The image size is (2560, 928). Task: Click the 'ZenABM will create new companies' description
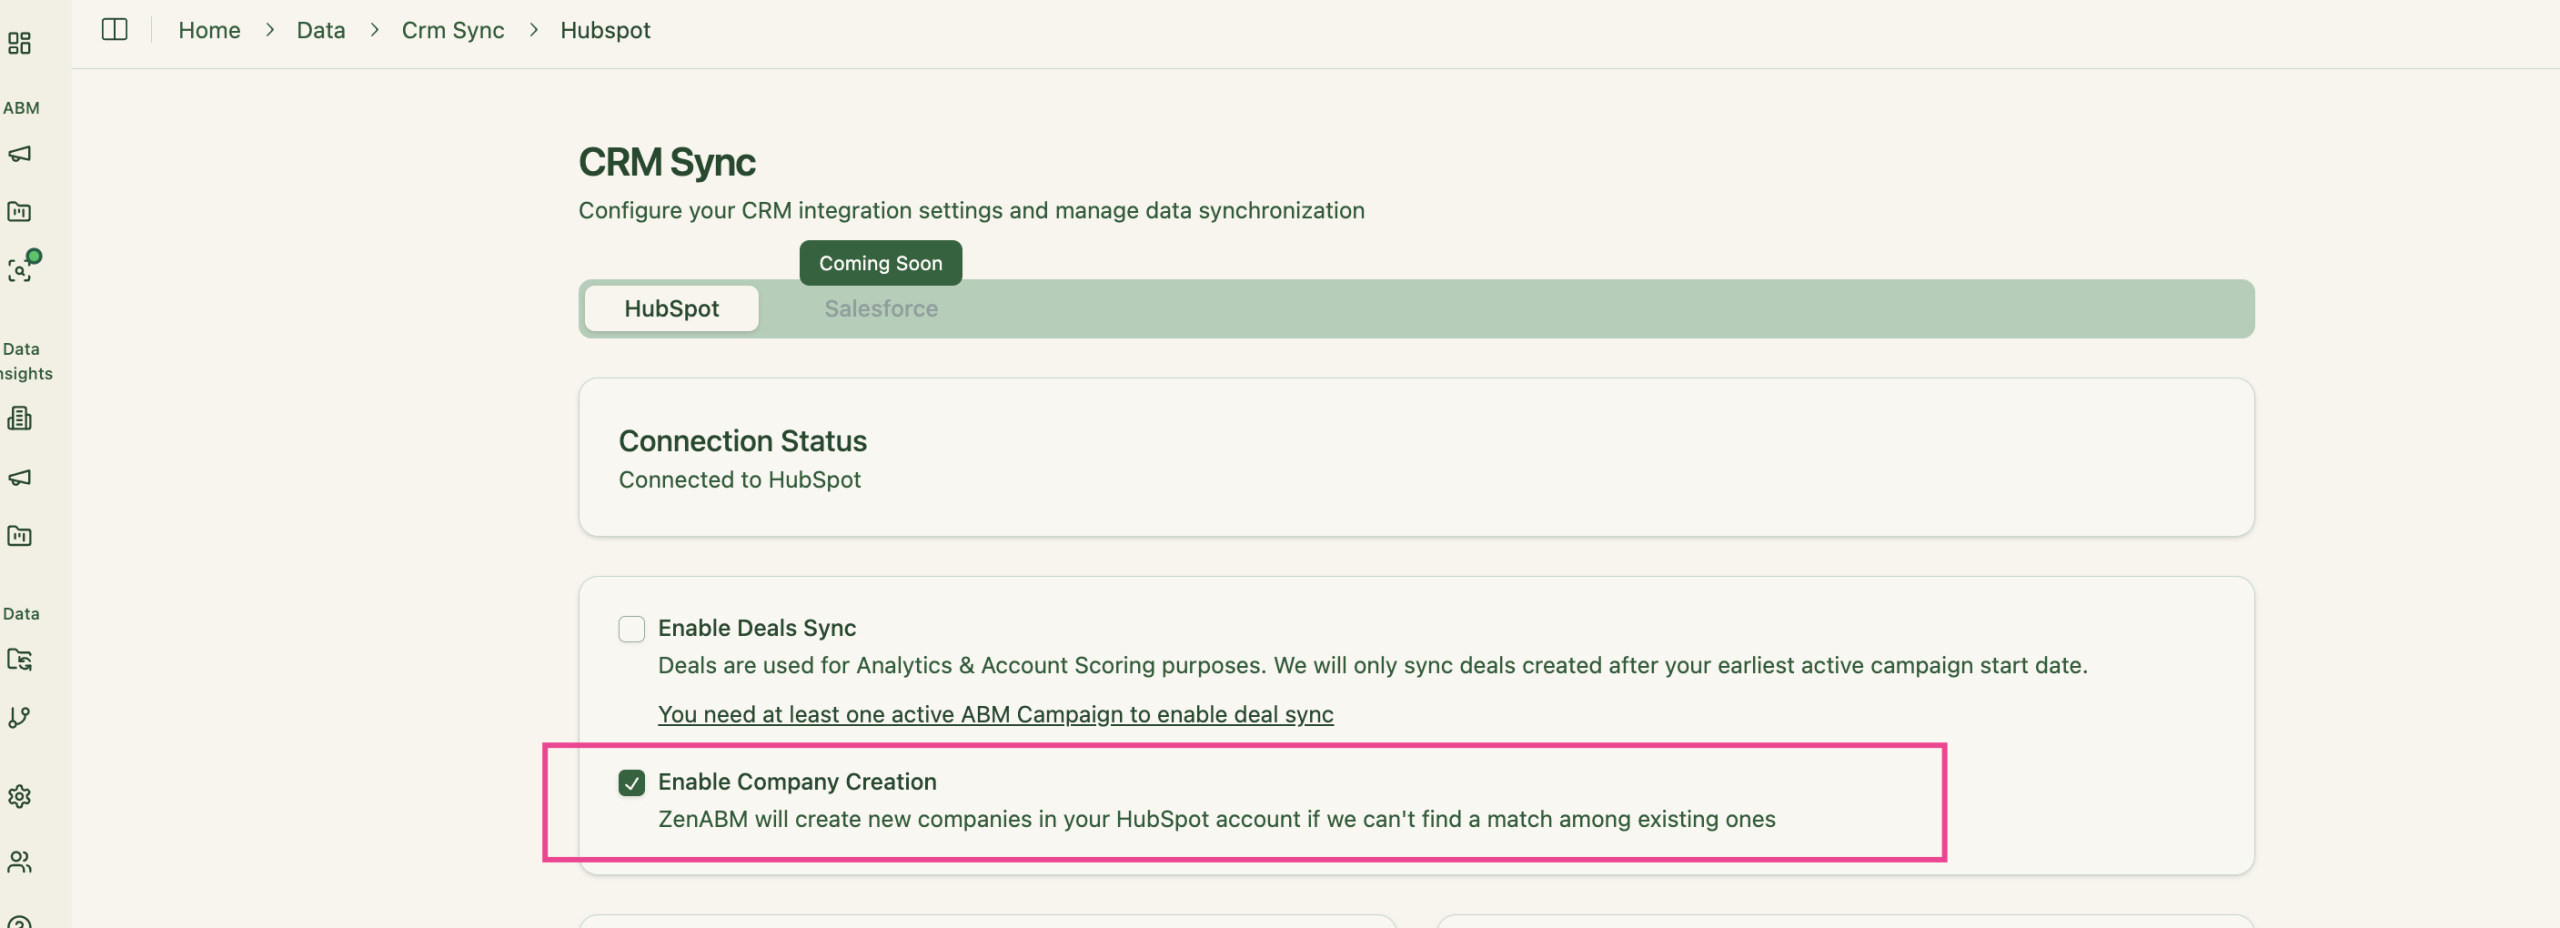pos(1216,819)
